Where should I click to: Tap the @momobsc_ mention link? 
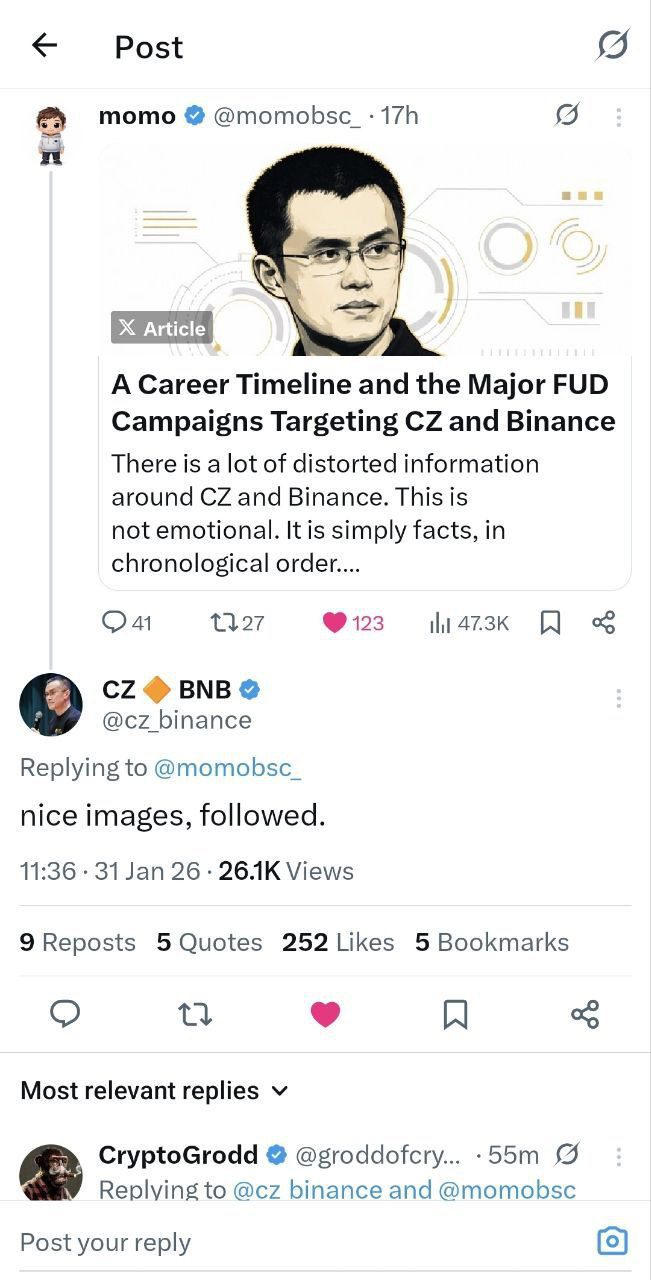click(227, 767)
